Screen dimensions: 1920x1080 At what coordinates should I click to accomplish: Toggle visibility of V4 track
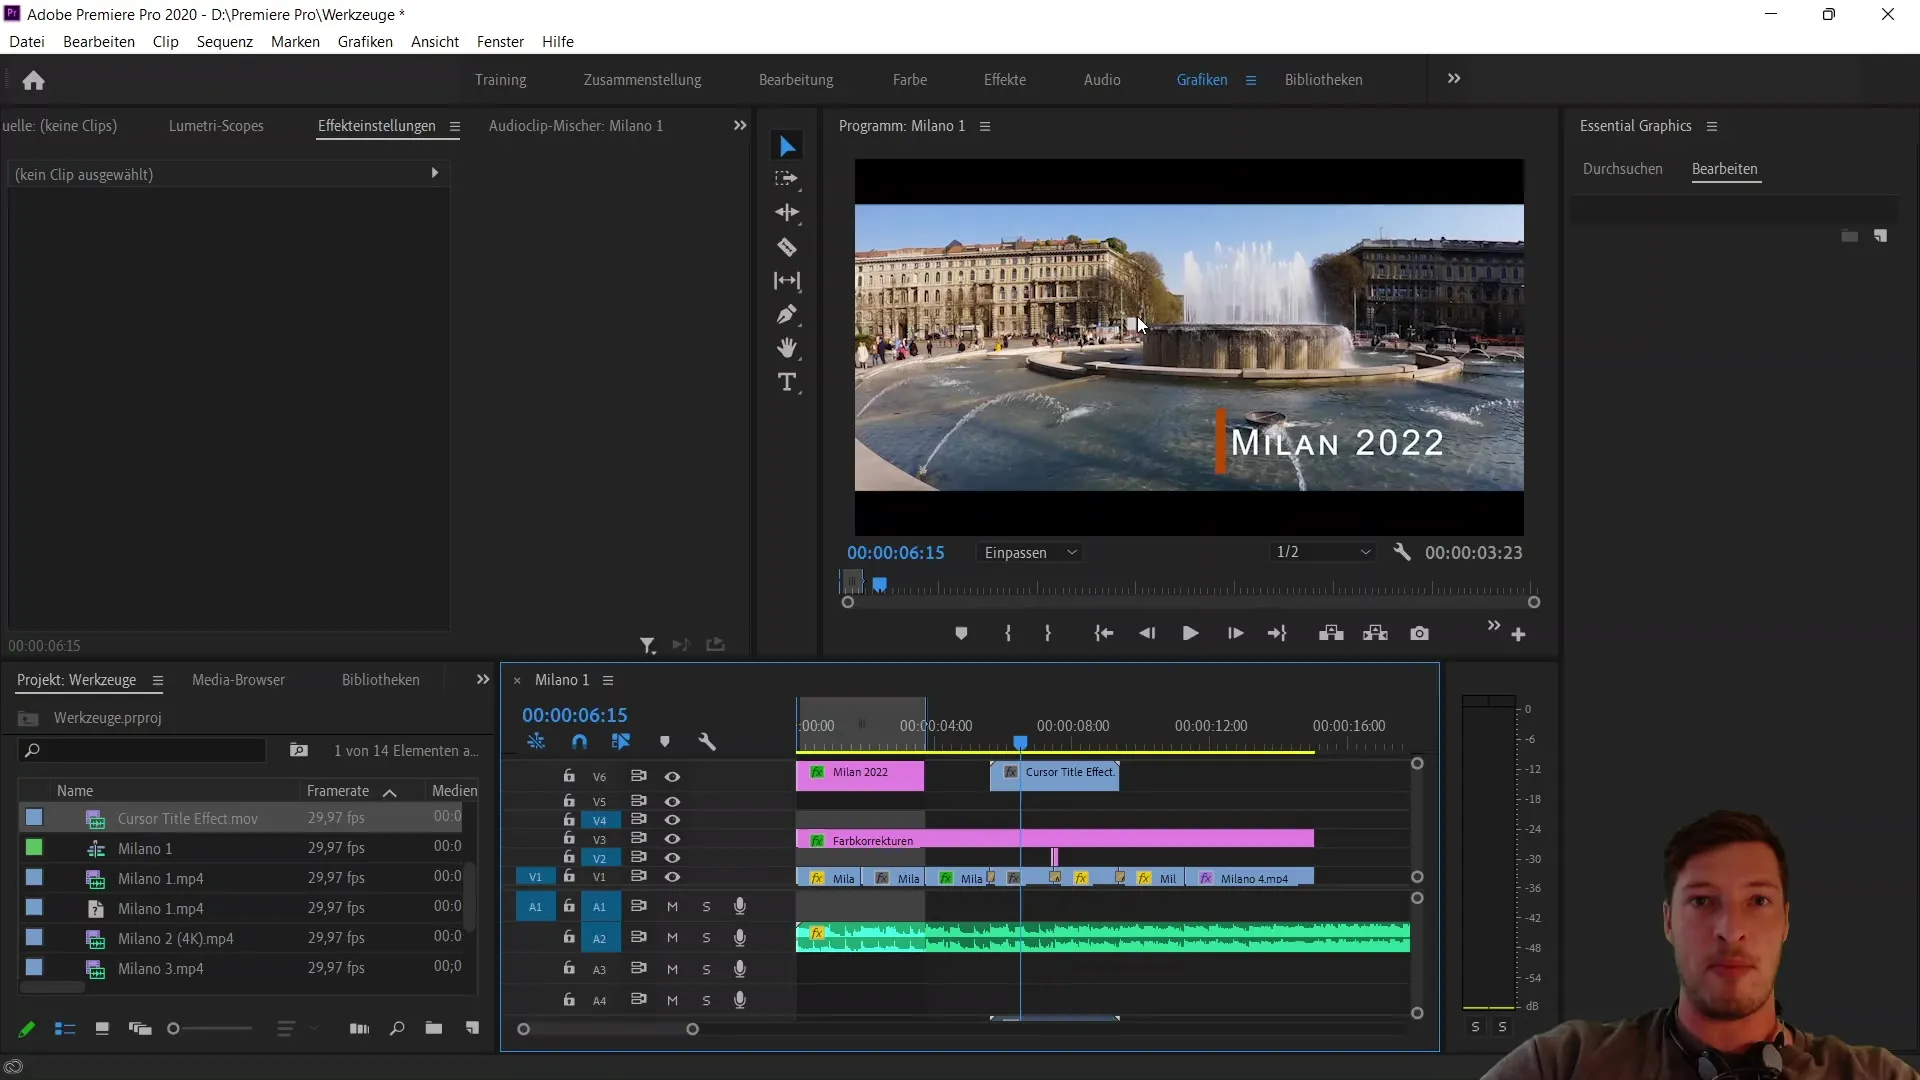pos(674,820)
